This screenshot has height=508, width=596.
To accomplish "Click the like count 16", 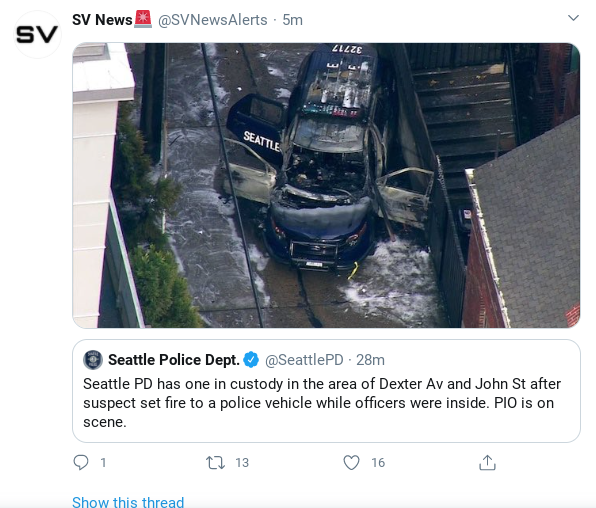I will click(x=378, y=463).
